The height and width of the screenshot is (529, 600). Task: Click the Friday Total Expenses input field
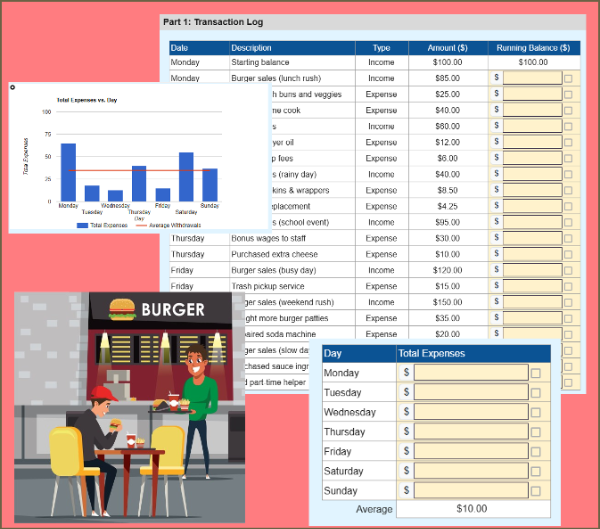471,451
